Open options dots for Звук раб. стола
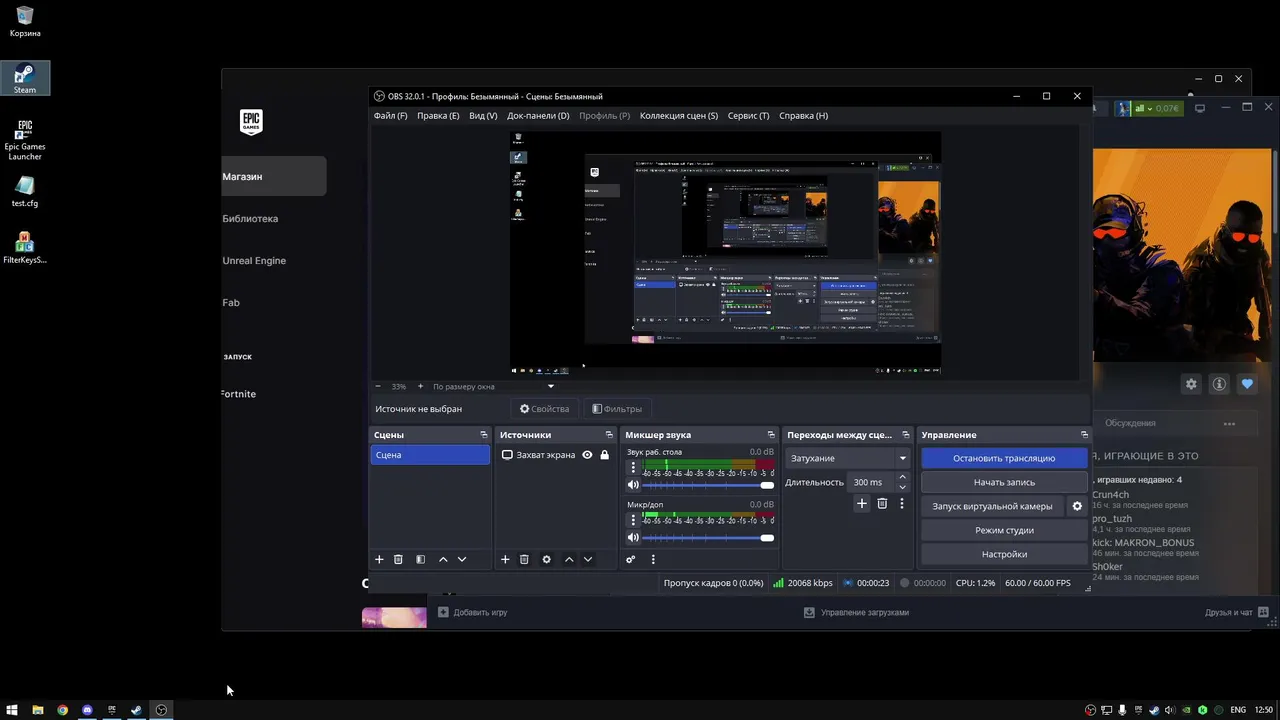1280x720 pixels. click(633, 467)
